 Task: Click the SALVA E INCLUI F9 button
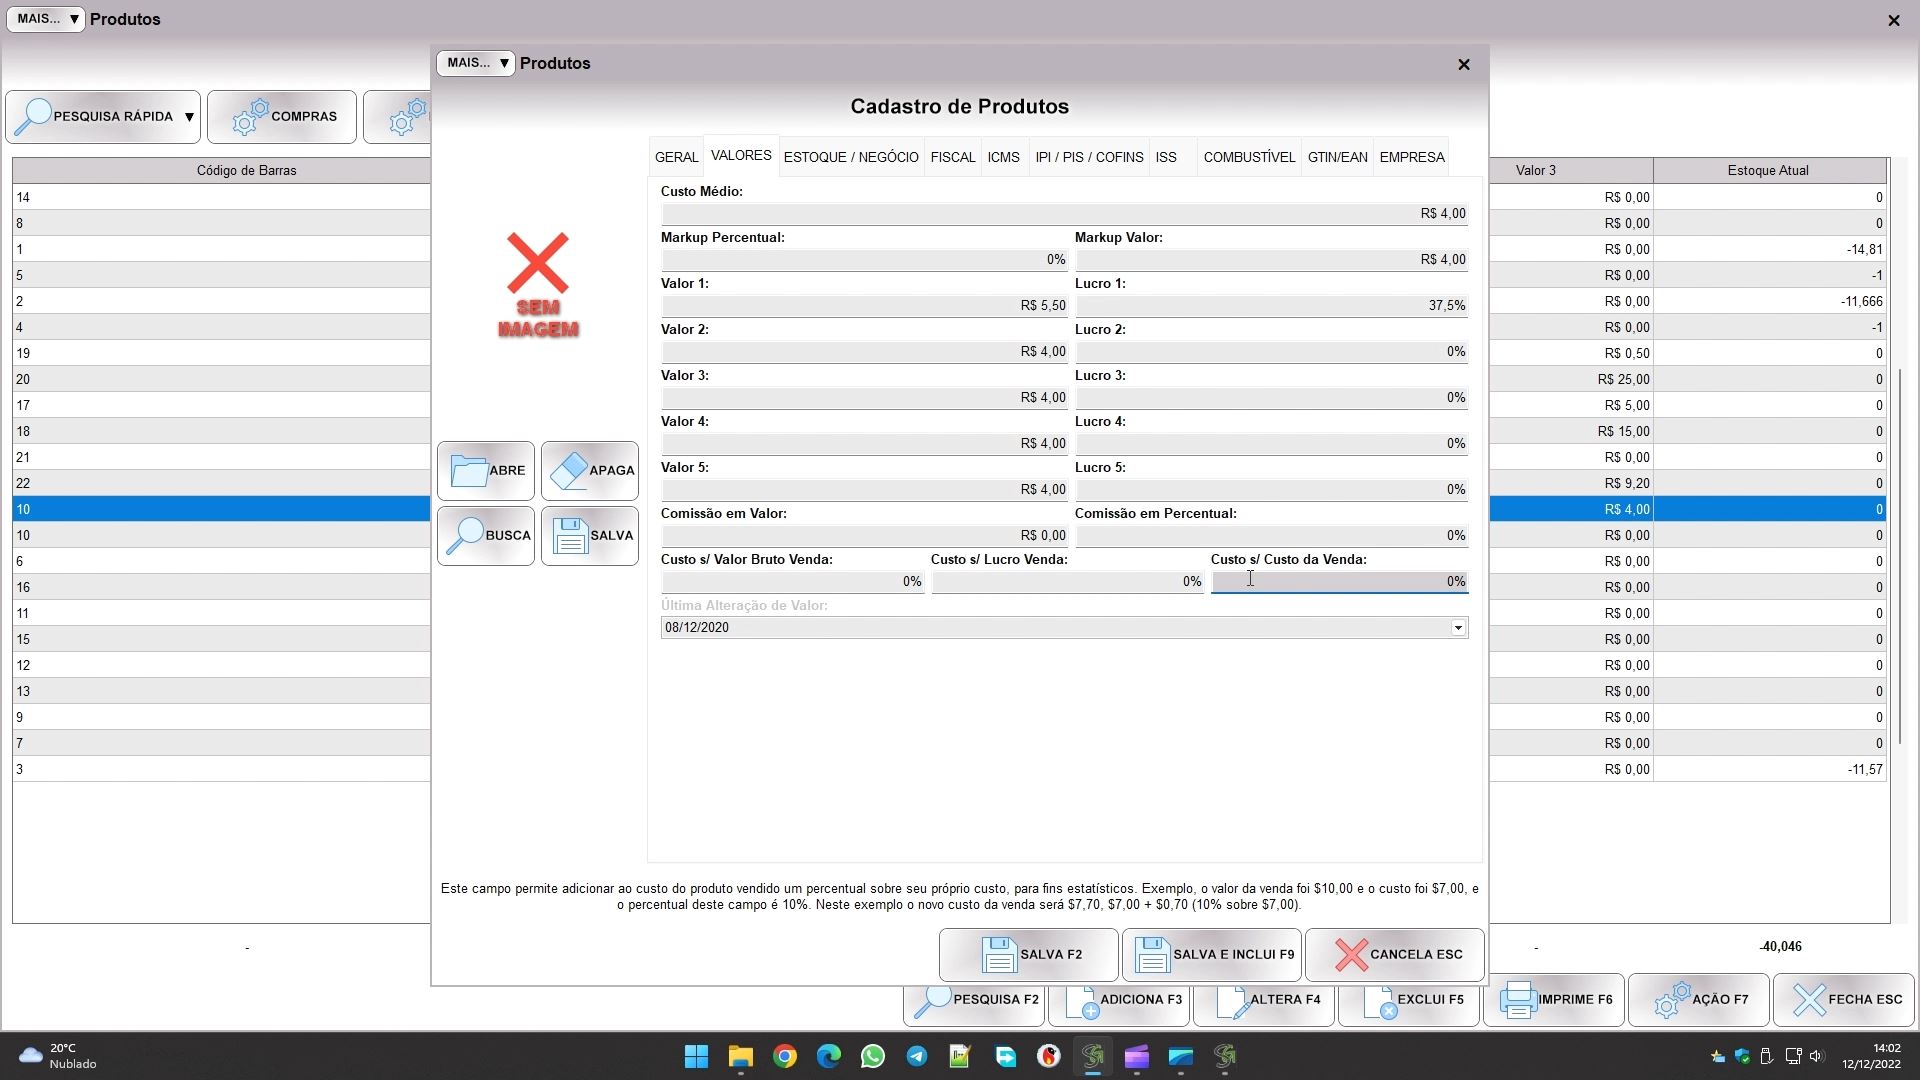[1211, 954]
